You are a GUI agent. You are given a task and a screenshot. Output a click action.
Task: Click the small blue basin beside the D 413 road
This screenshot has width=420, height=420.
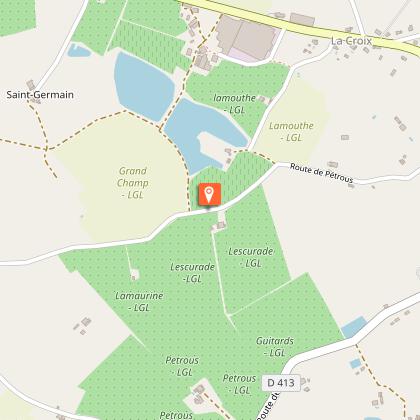click(x=354, y=327)
